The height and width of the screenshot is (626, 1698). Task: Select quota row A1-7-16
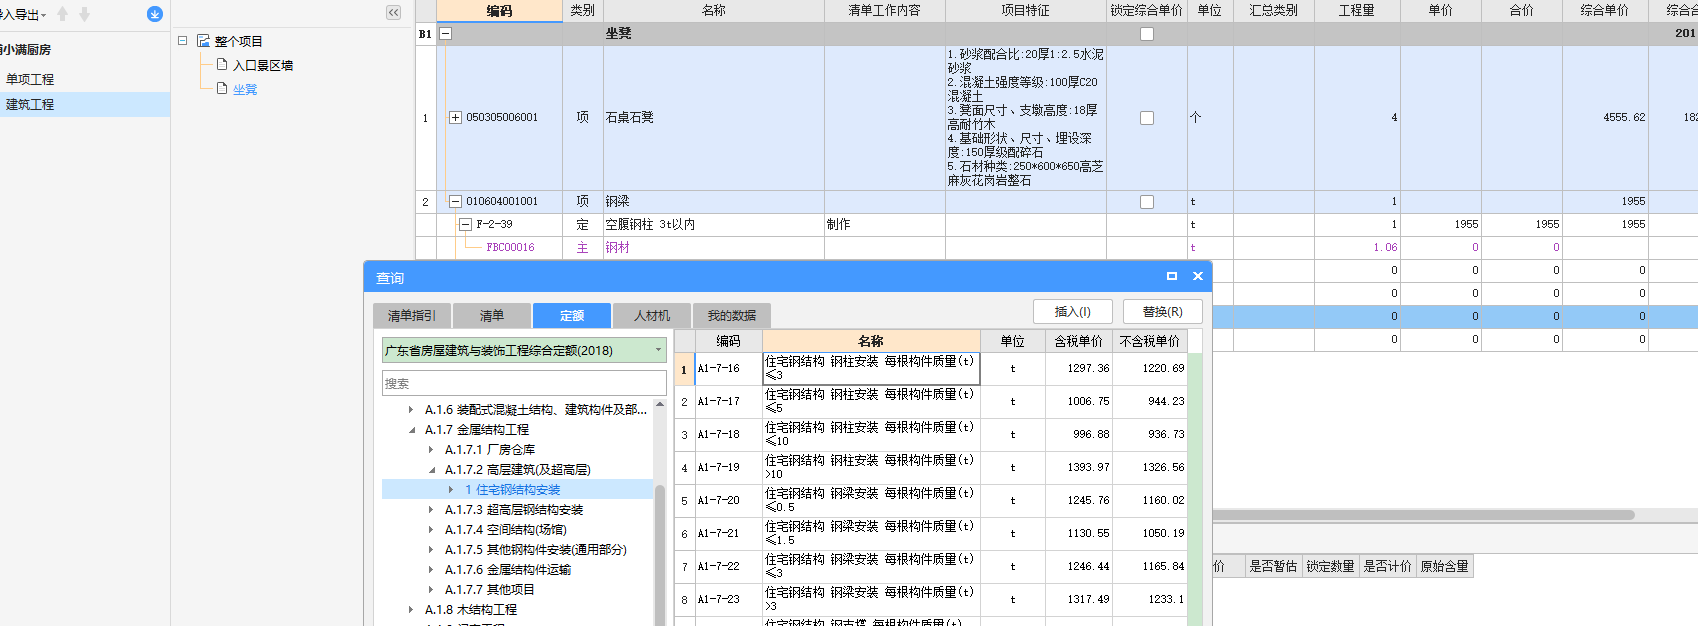[x=931, y=368]
